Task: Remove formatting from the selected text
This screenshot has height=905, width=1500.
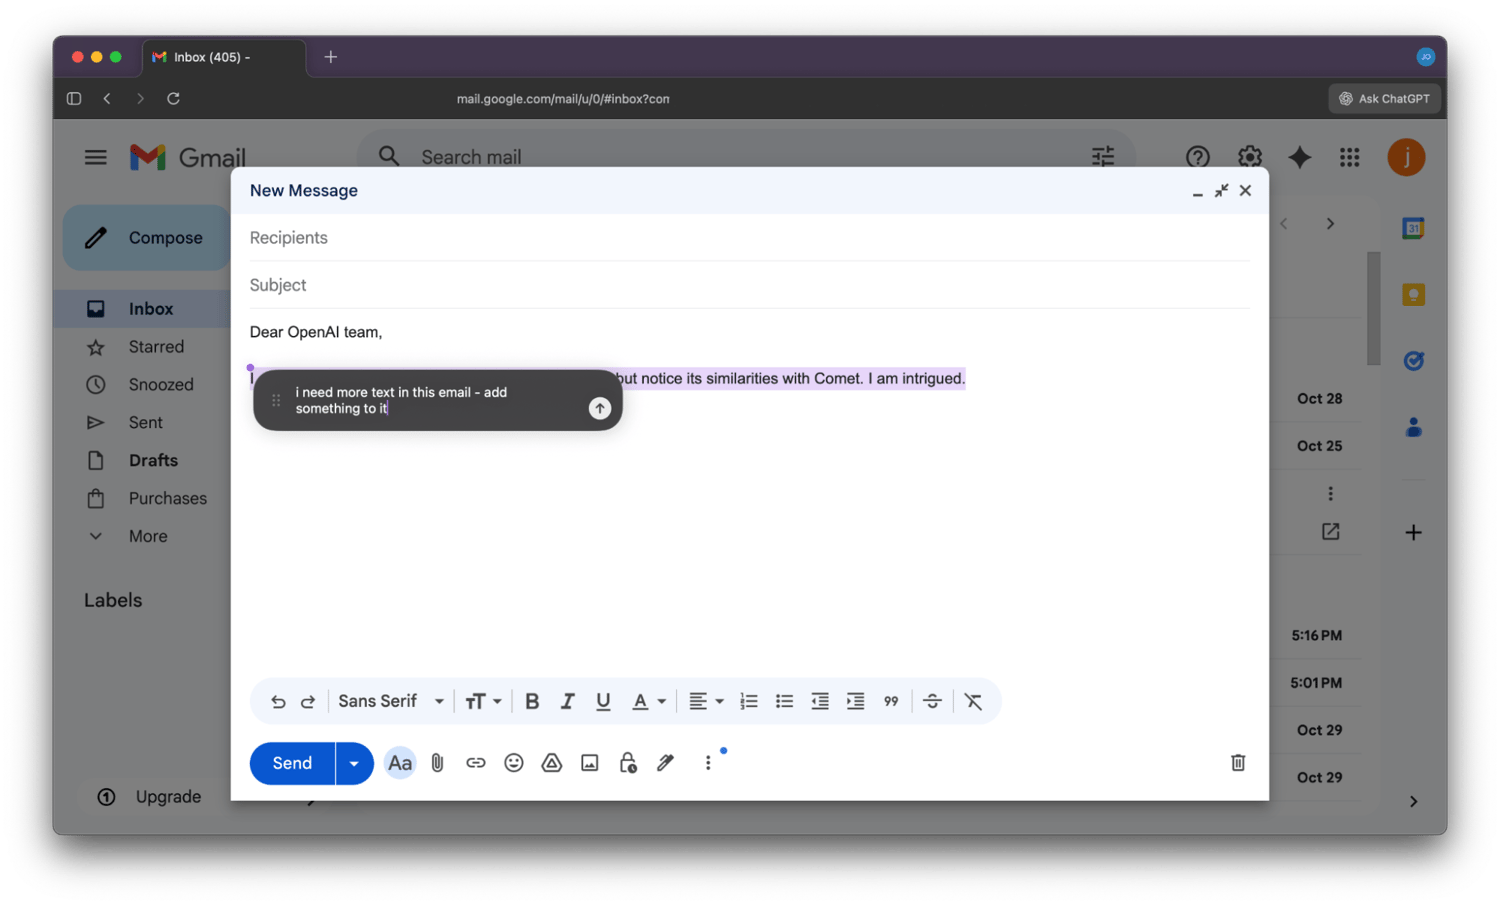Action: click(973, 702)
